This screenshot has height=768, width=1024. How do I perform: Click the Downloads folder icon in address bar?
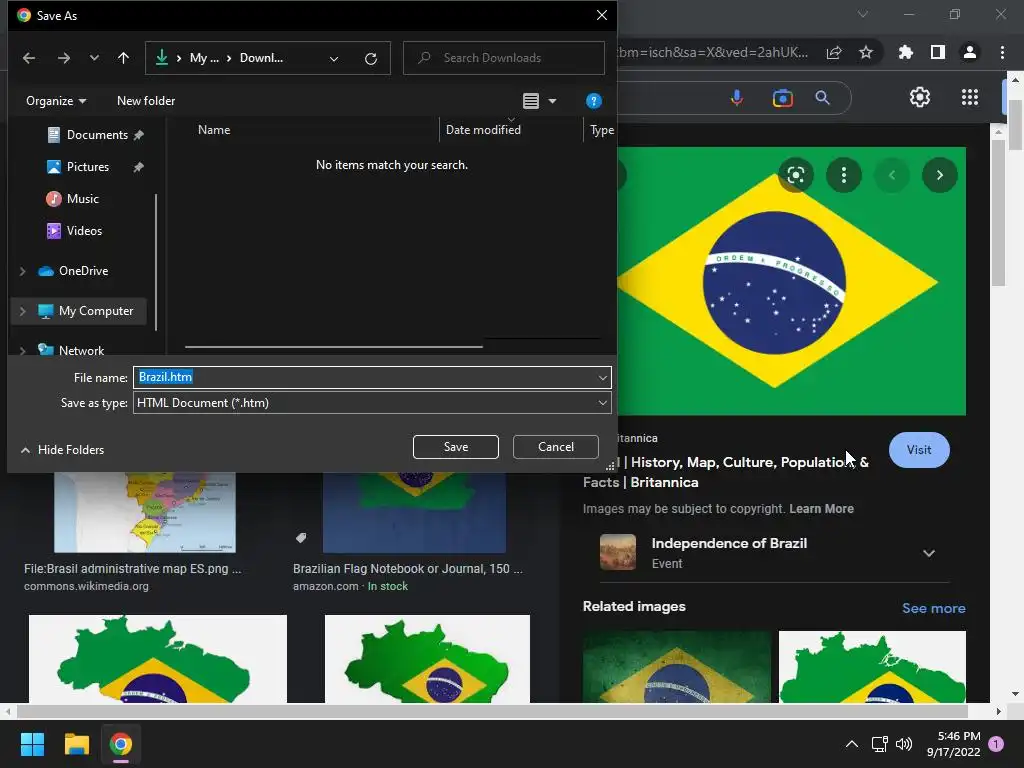click(x=161, y=58)
